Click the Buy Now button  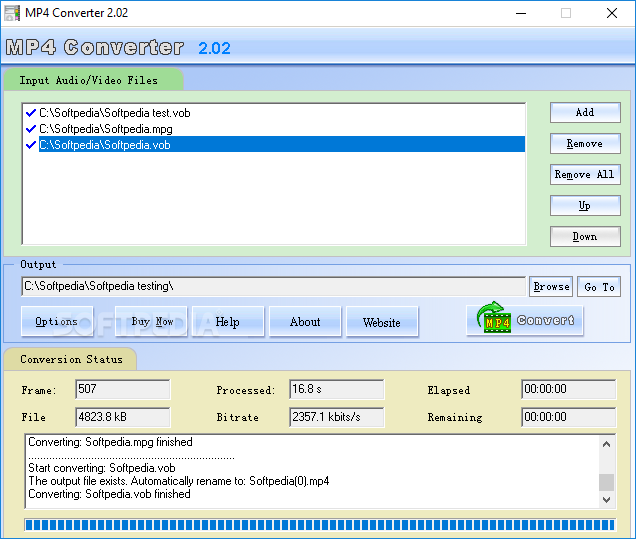click(x=152, y=321)
